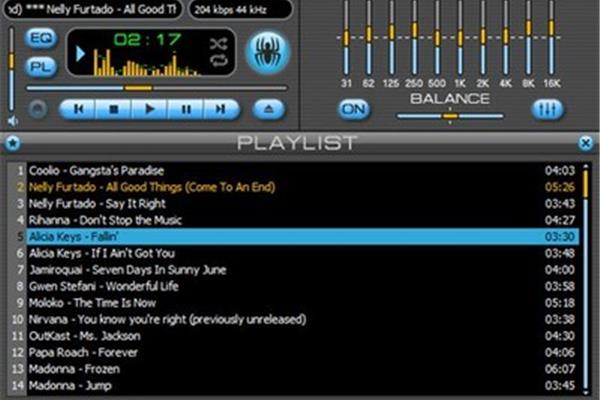
Task: Adjust the 4K equalizer band
Action: [505, 38]
